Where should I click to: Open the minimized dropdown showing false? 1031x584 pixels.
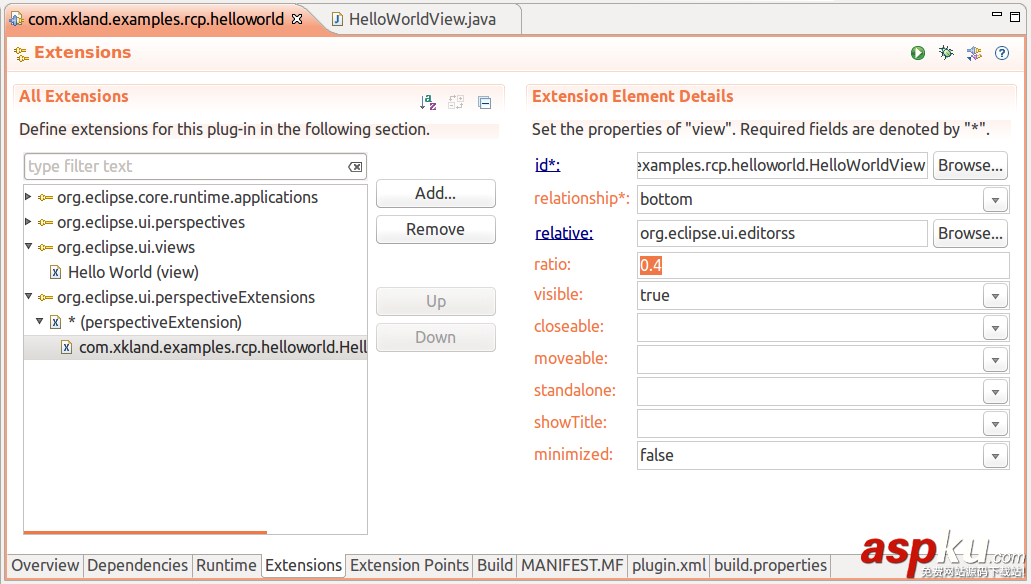[994, 456]
